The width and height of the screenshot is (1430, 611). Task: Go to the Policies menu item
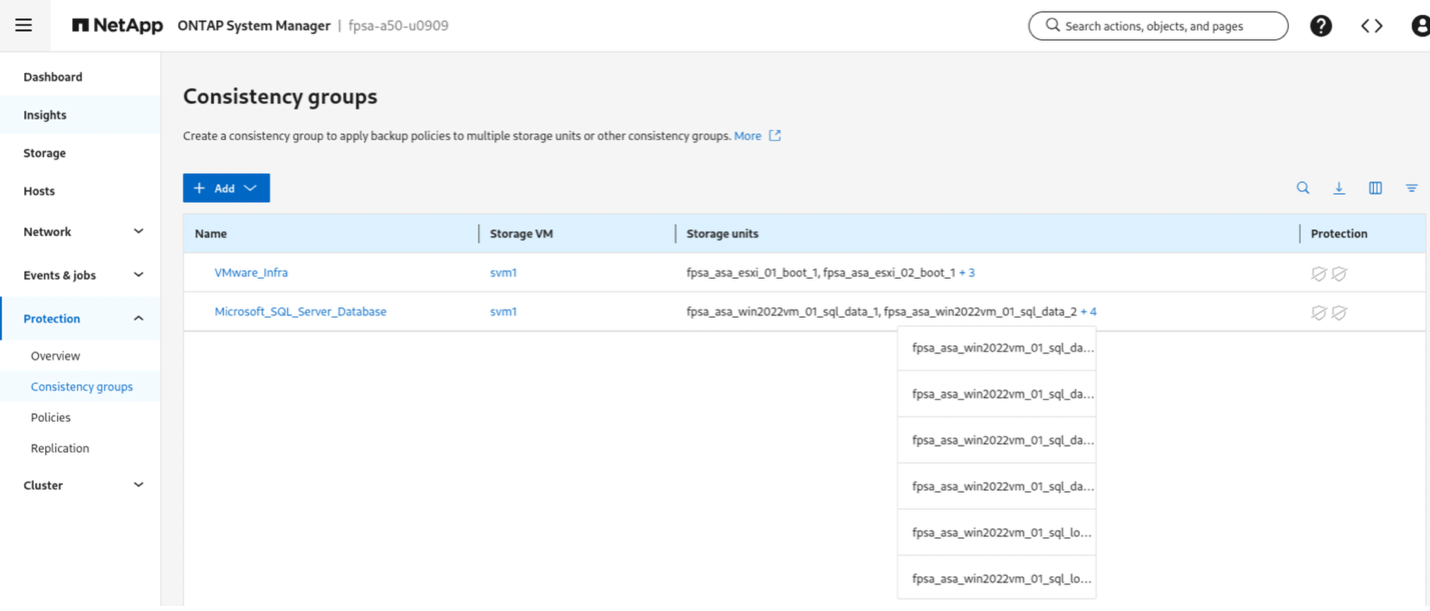[51, 417]
